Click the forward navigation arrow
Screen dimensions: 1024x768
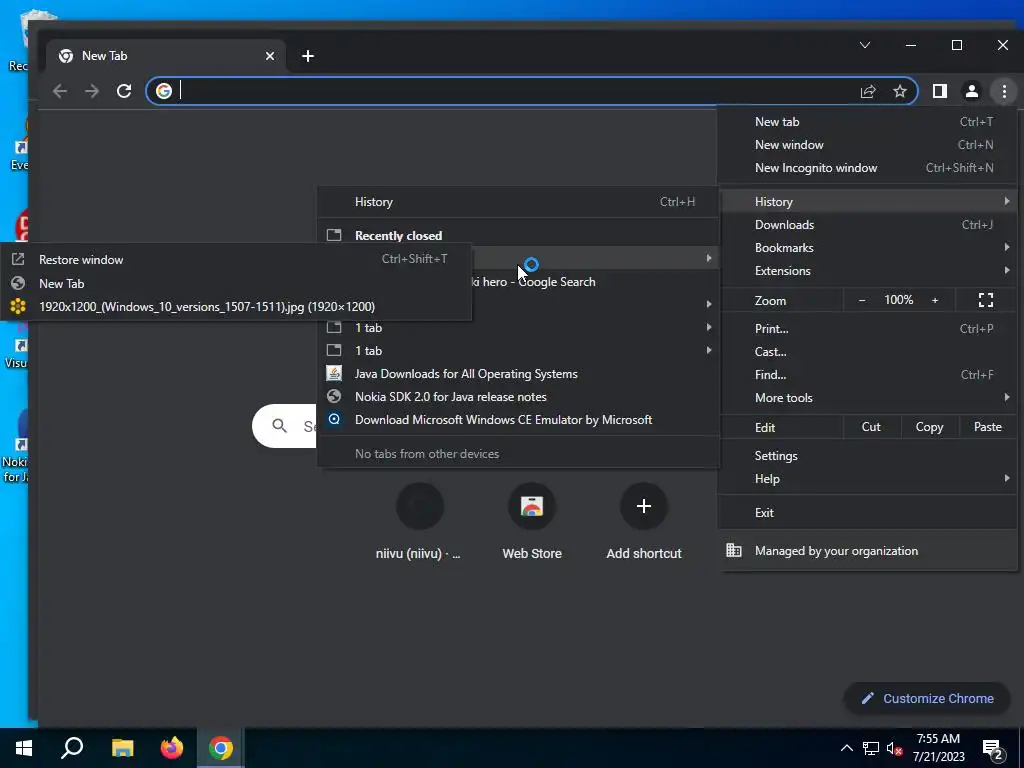[x=92, y=91]
